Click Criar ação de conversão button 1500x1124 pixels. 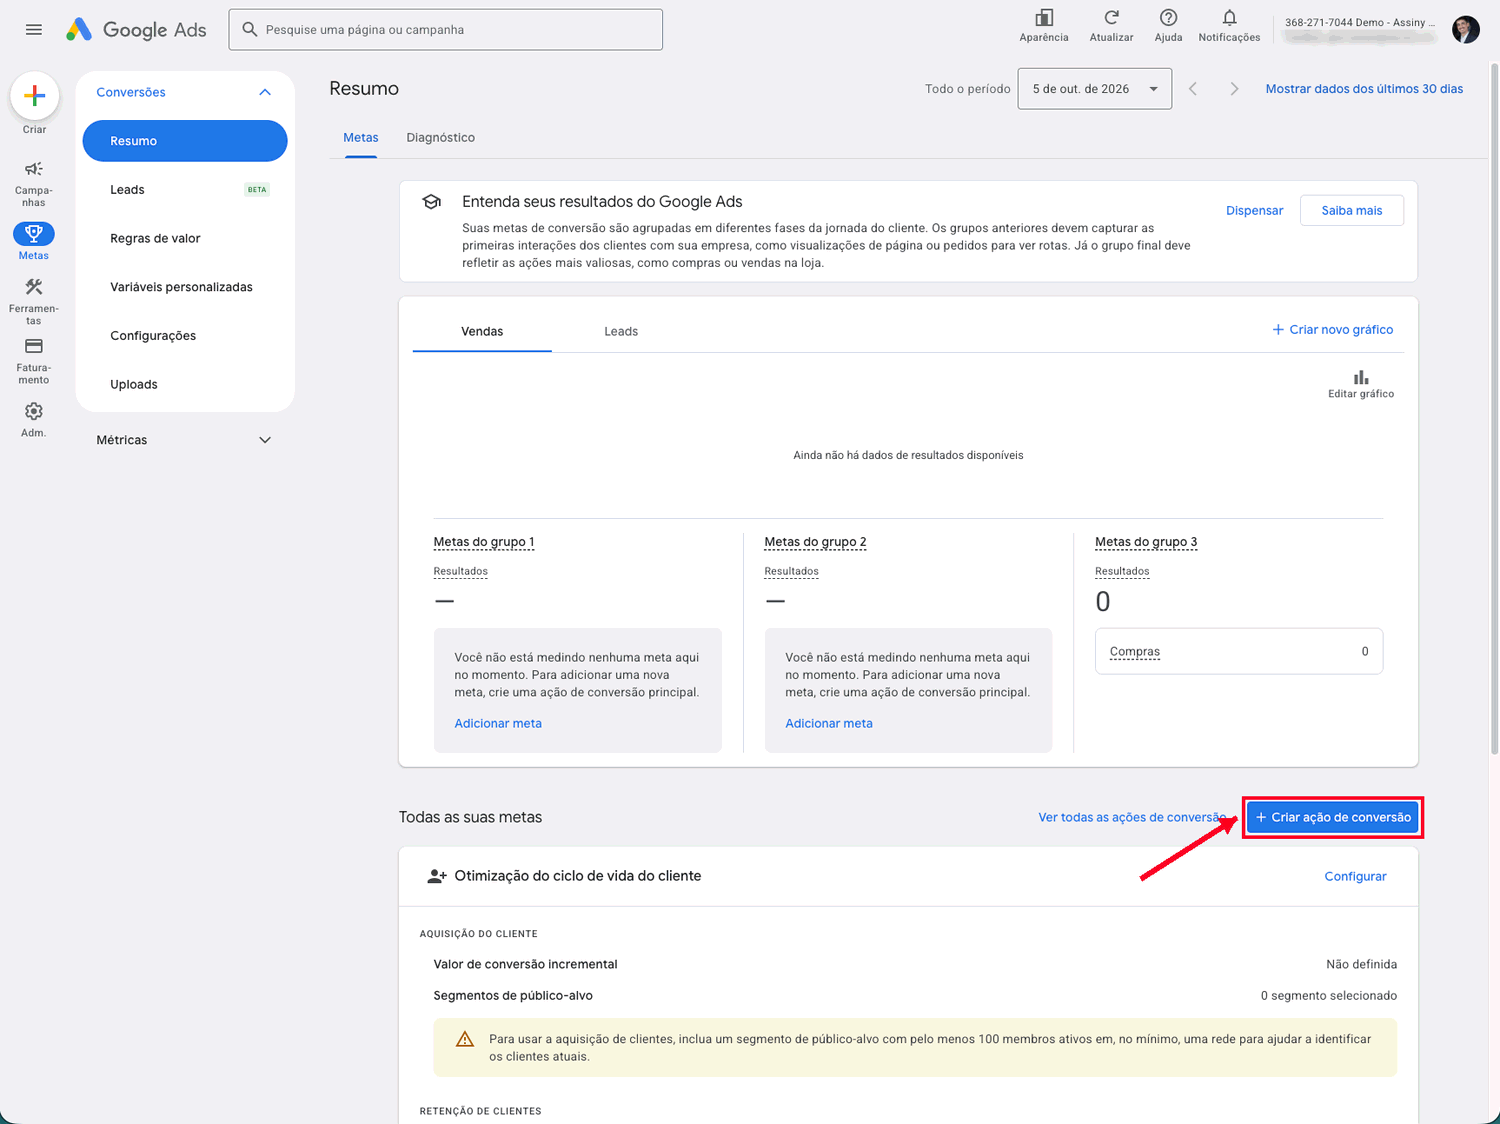[x=1333, y=817]
